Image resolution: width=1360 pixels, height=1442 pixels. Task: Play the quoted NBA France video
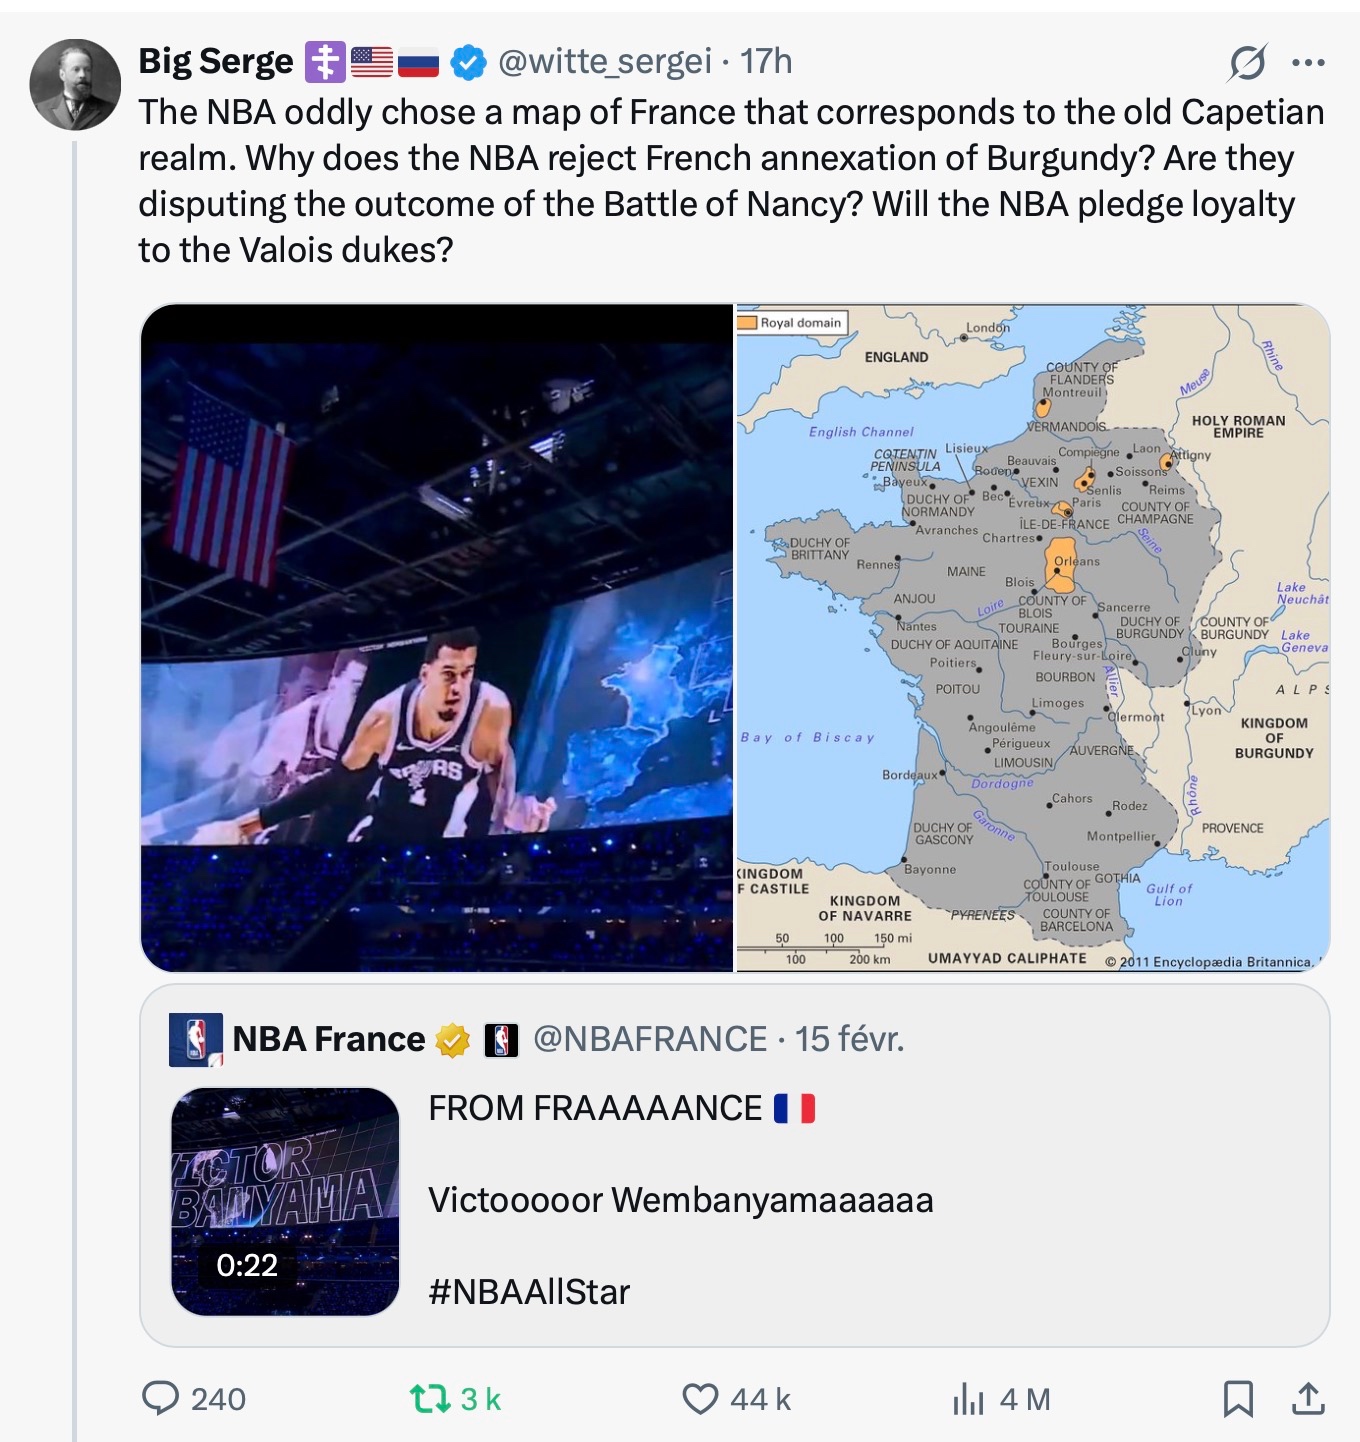coord(285,1201)
